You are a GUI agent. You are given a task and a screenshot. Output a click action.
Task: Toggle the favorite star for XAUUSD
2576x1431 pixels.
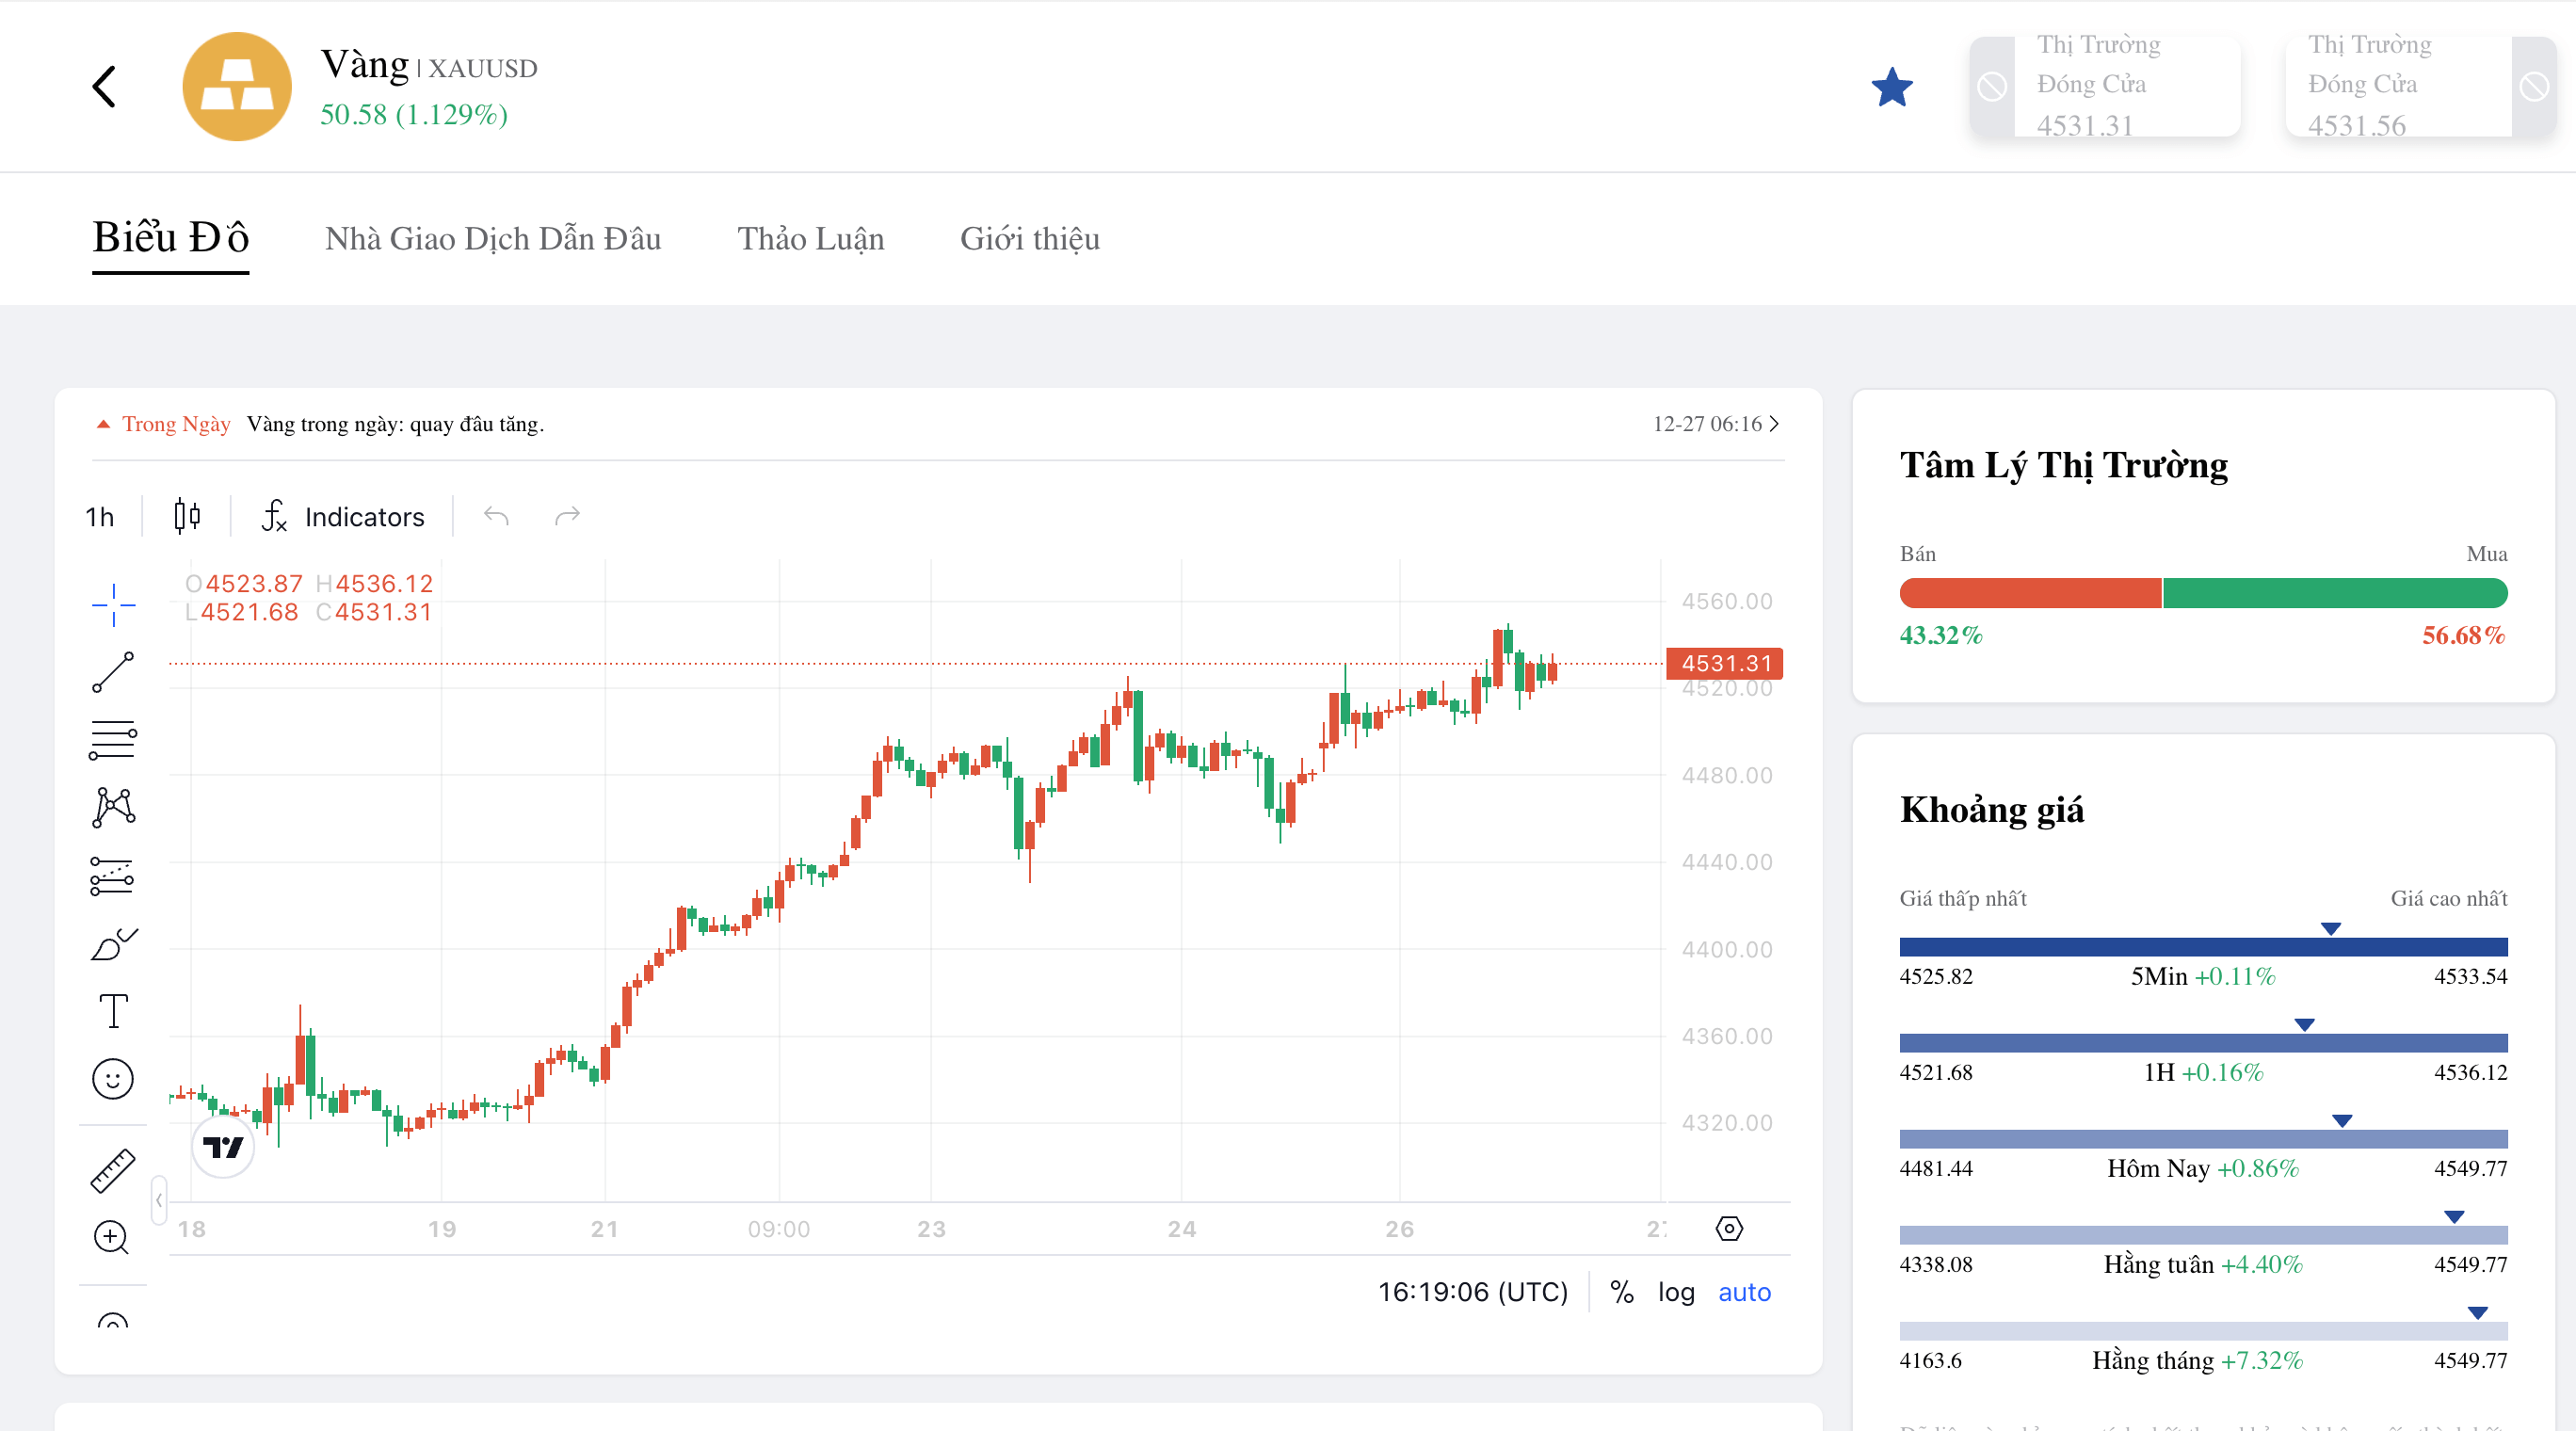click(x=1893, y=86)
